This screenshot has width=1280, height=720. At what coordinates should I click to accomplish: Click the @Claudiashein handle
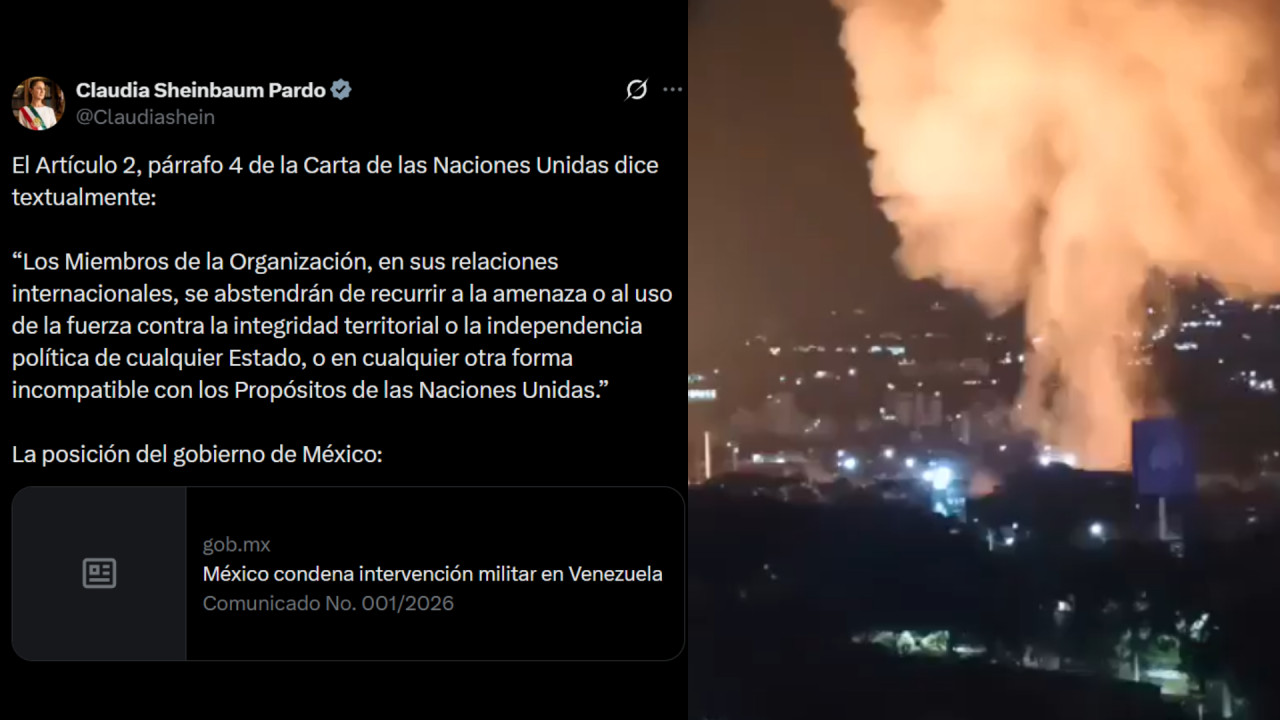[145, 117]
